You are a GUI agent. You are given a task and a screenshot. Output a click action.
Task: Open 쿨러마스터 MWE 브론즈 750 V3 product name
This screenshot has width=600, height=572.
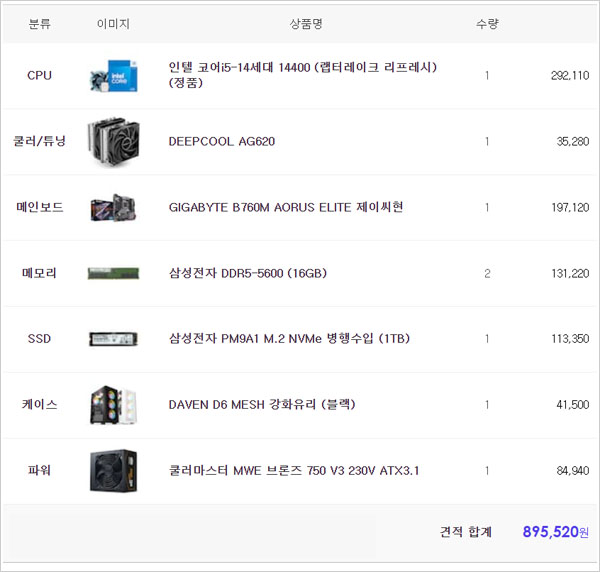[x=294, y=470]
